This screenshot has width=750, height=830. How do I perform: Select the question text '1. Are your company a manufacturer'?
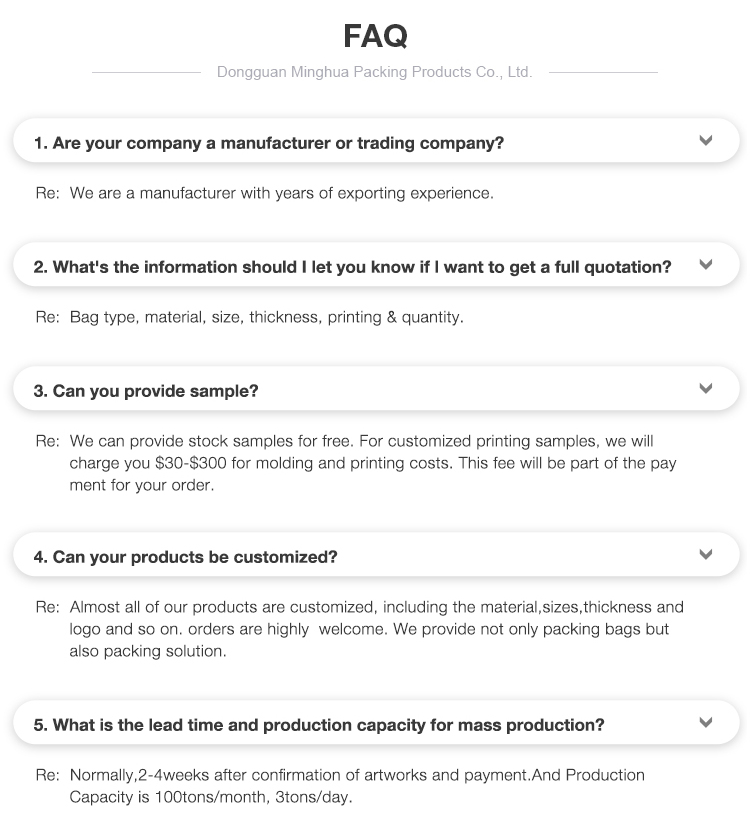coord(268,143)
